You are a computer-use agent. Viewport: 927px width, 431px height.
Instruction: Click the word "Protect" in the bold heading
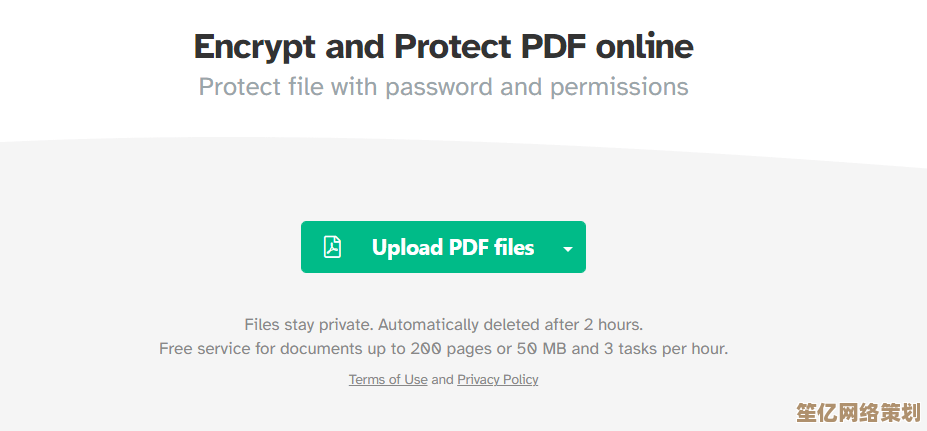click(452, 47)
